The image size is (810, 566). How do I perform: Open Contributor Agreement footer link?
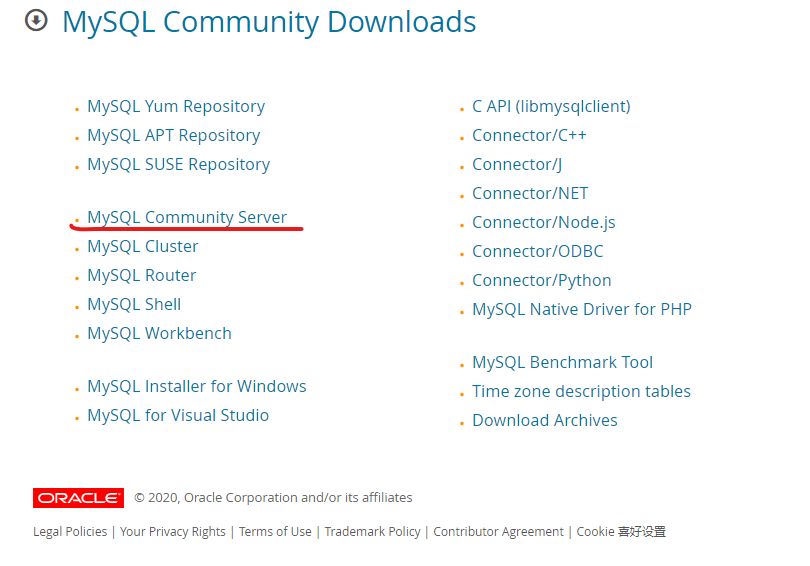click(499, 531)
